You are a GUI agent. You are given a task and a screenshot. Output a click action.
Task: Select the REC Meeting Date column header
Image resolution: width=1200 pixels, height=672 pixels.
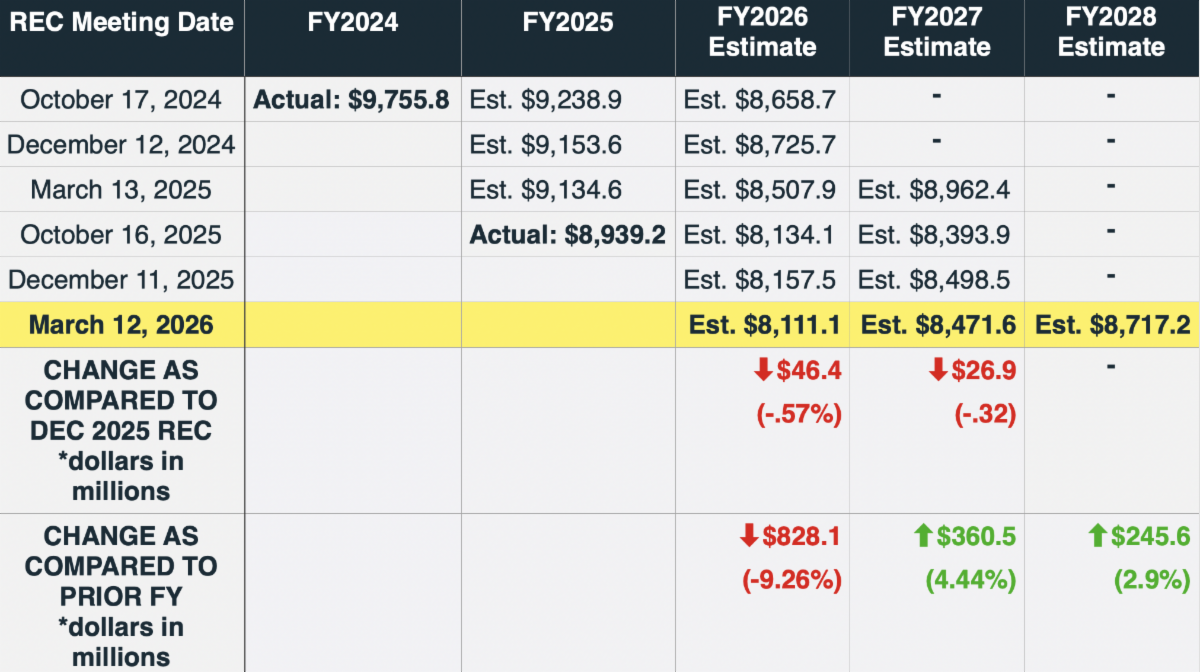121,22
